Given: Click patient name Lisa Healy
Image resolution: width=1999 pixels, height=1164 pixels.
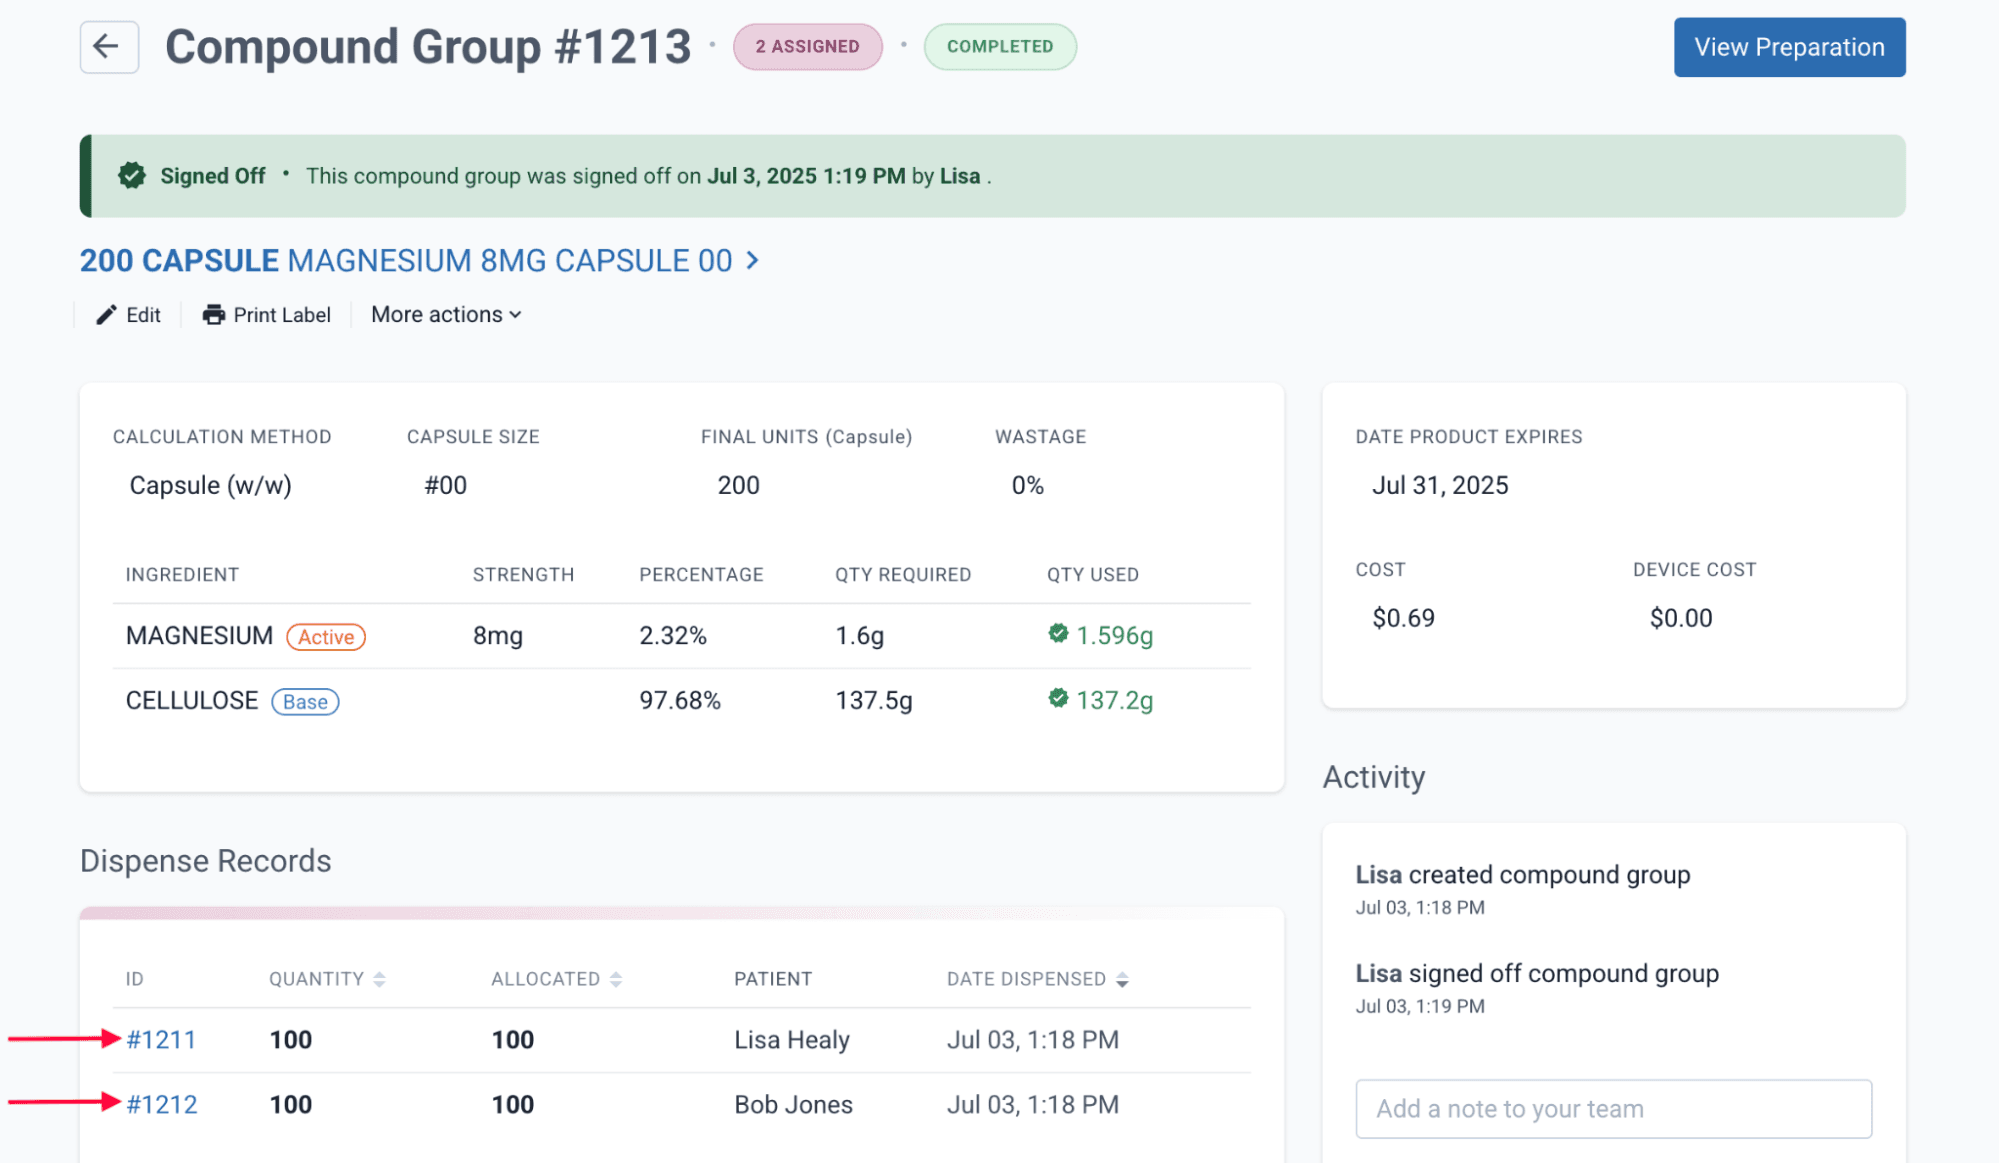Looking at the screenshot, I should tap(792, 1040).
